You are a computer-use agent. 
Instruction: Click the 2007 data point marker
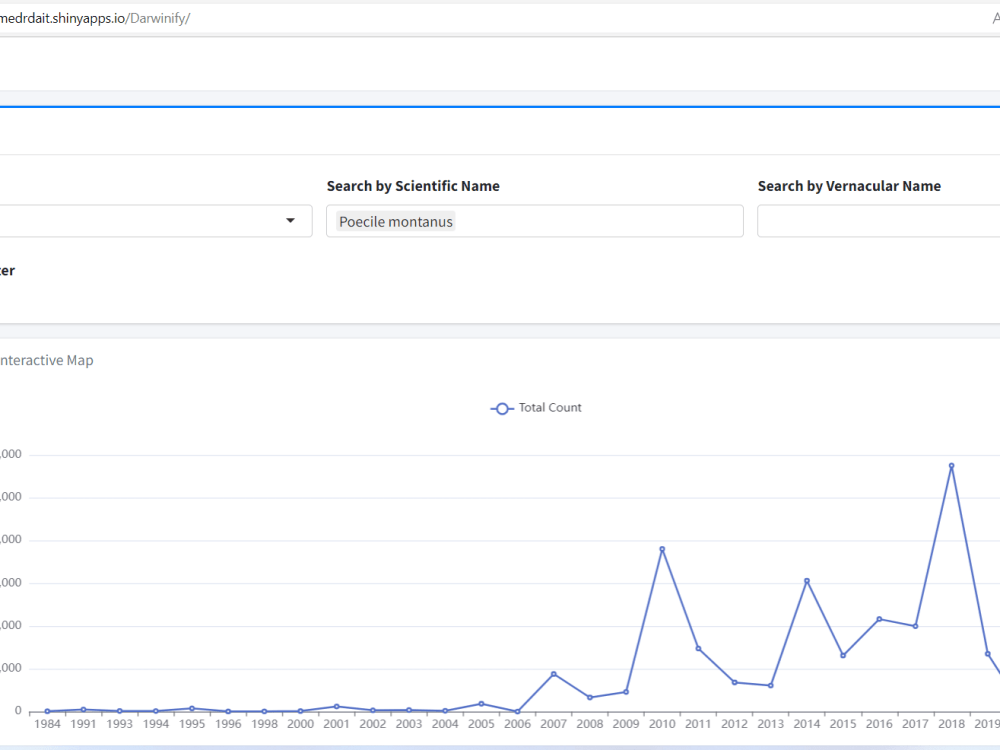coord(553,674)
